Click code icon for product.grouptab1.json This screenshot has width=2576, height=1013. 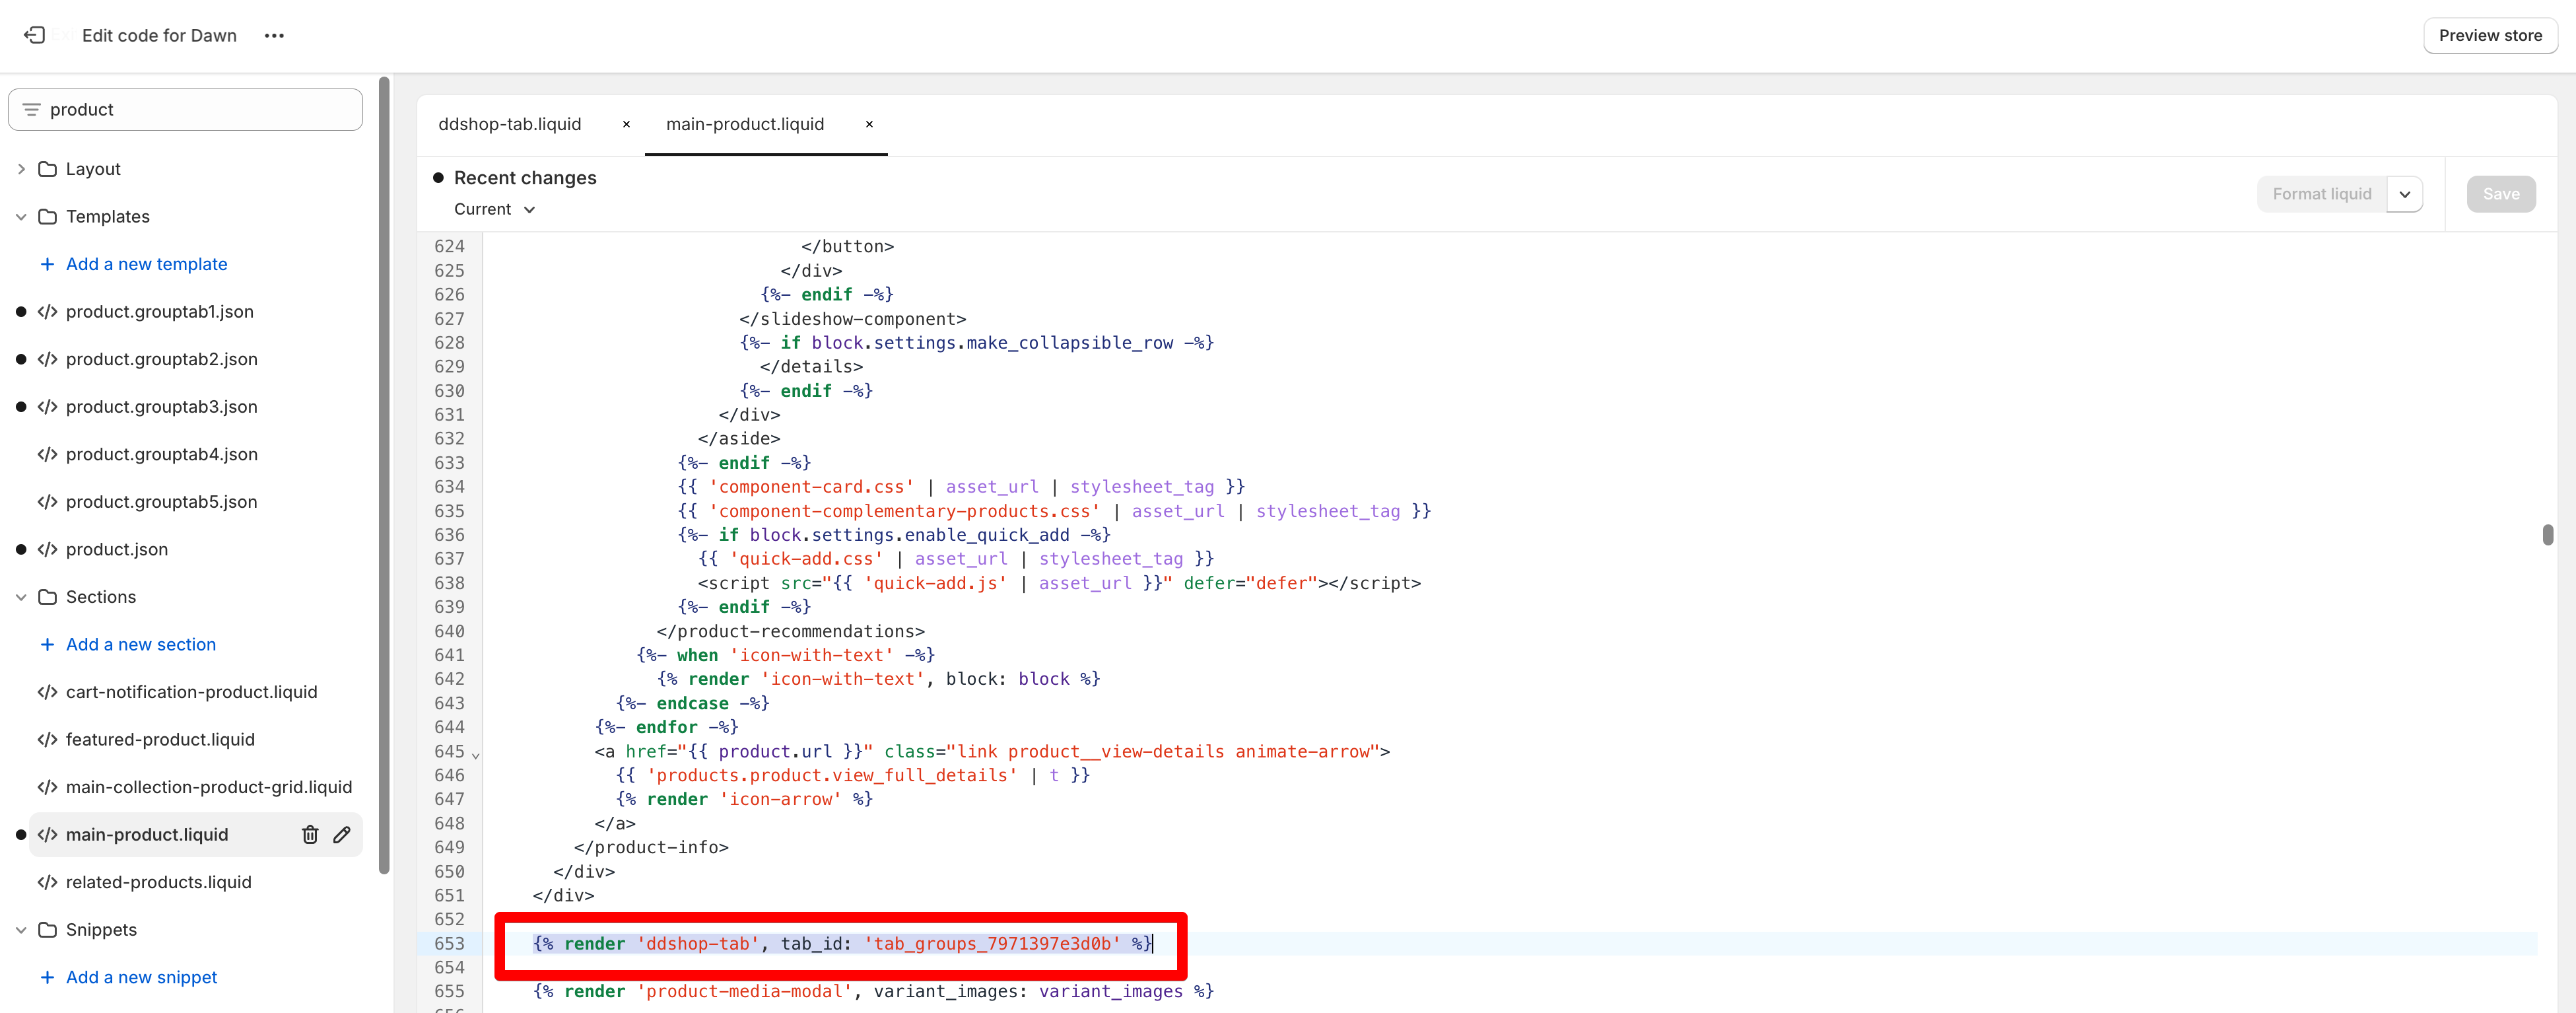pyautogui.click(x=47, y=312)
